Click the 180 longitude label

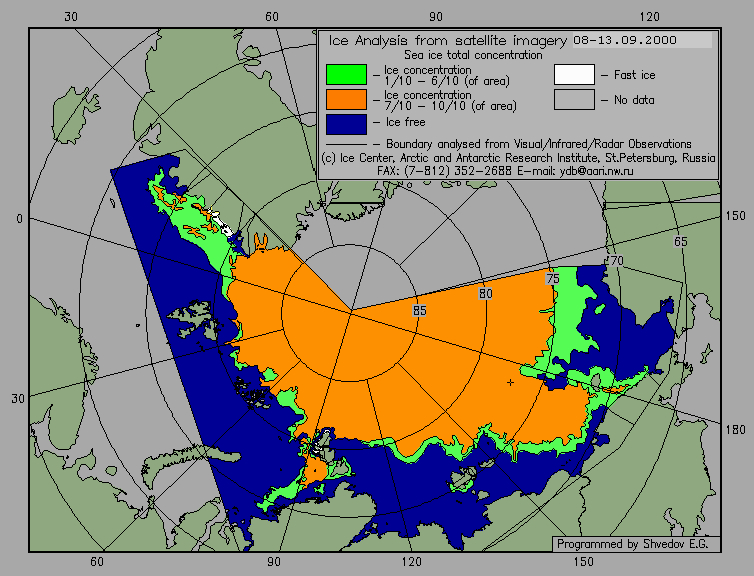[735, 430]
